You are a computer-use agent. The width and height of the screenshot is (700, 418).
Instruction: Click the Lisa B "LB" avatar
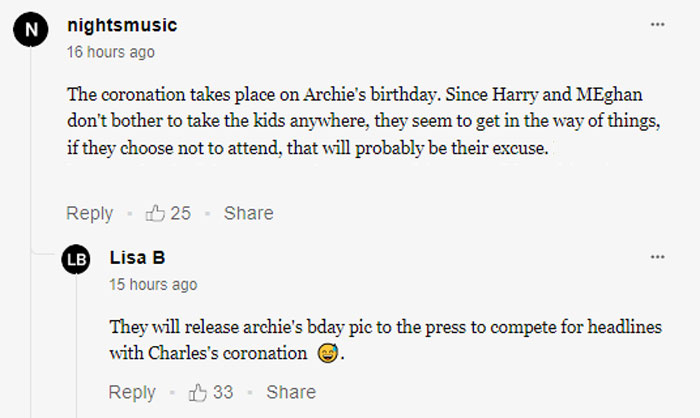(x=76, y=260)
